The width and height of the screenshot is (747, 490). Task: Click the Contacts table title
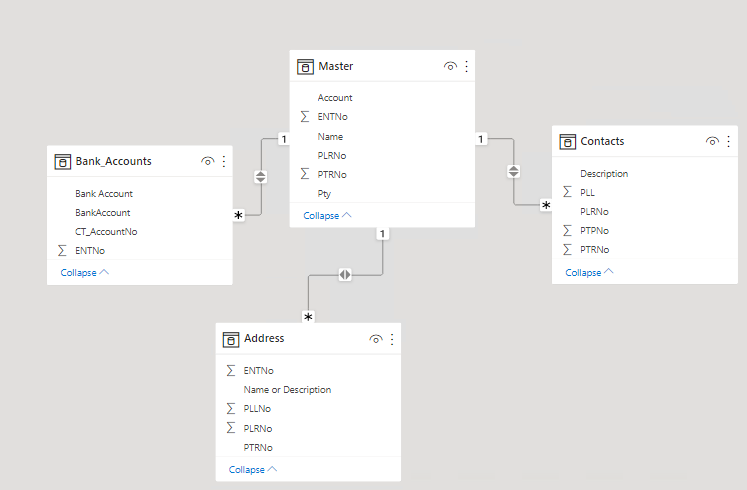pos(602,141)
